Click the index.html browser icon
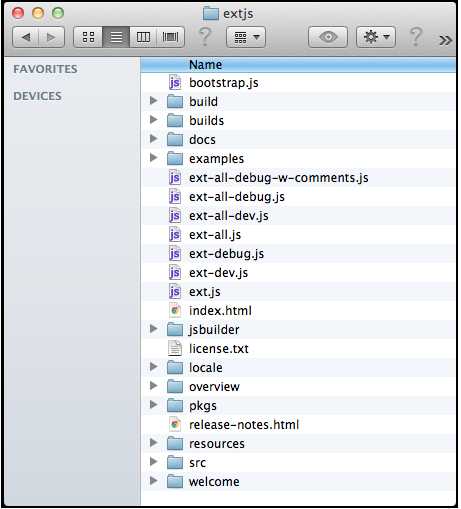 (175, 311)
